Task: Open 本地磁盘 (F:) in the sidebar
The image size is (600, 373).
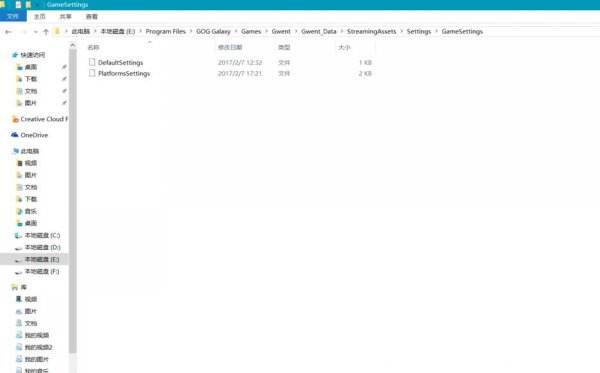Action: (42, 272)
